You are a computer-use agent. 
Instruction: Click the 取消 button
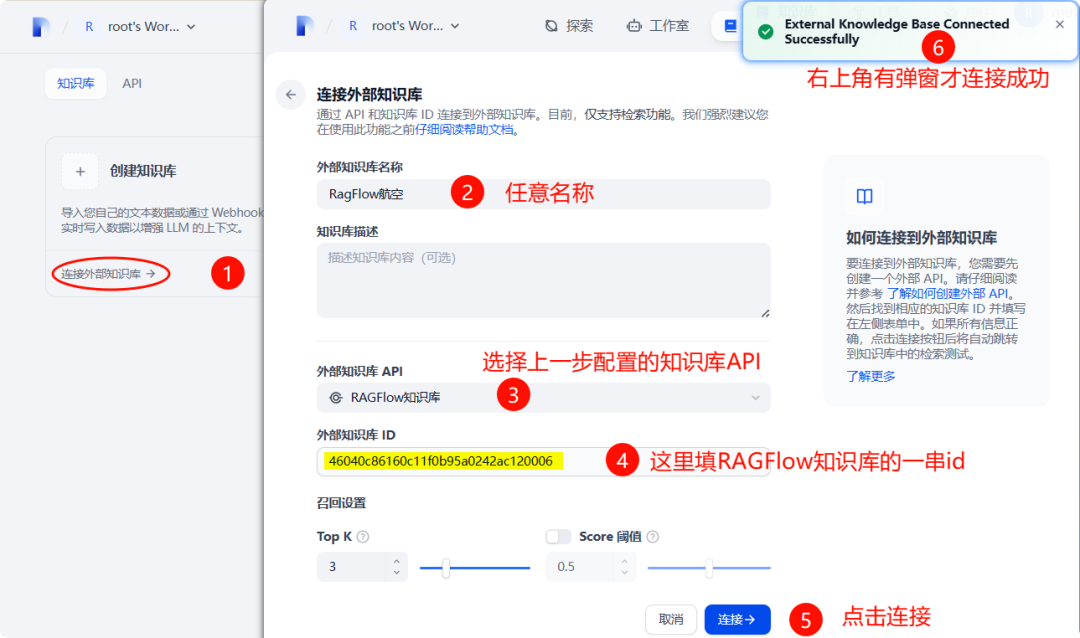point(671,619)
